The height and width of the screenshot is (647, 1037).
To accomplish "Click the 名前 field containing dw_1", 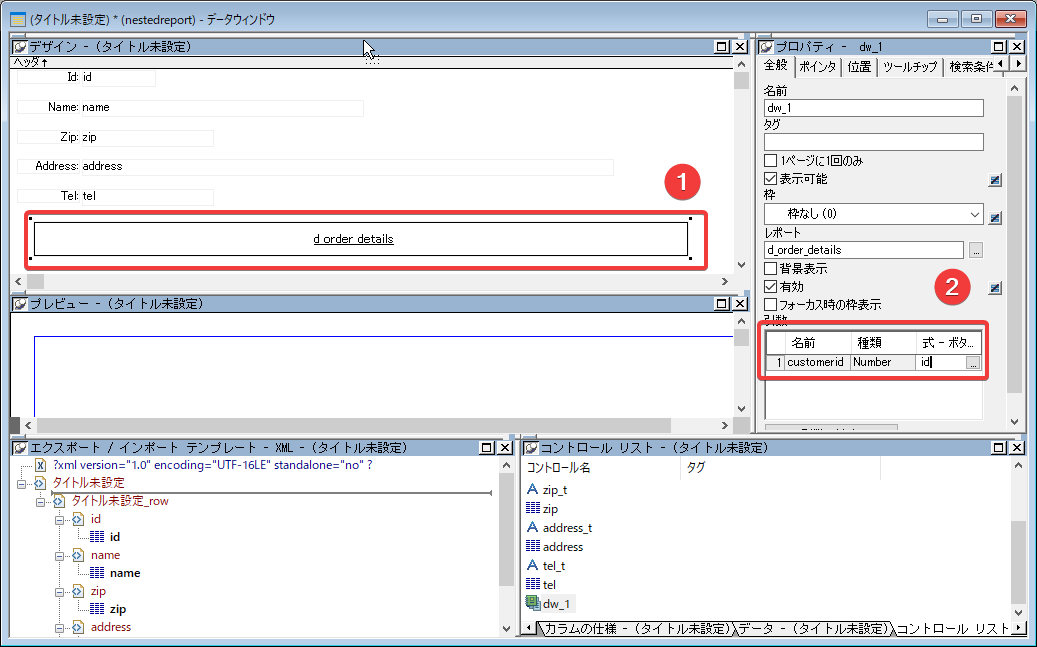I will (873, 108).
